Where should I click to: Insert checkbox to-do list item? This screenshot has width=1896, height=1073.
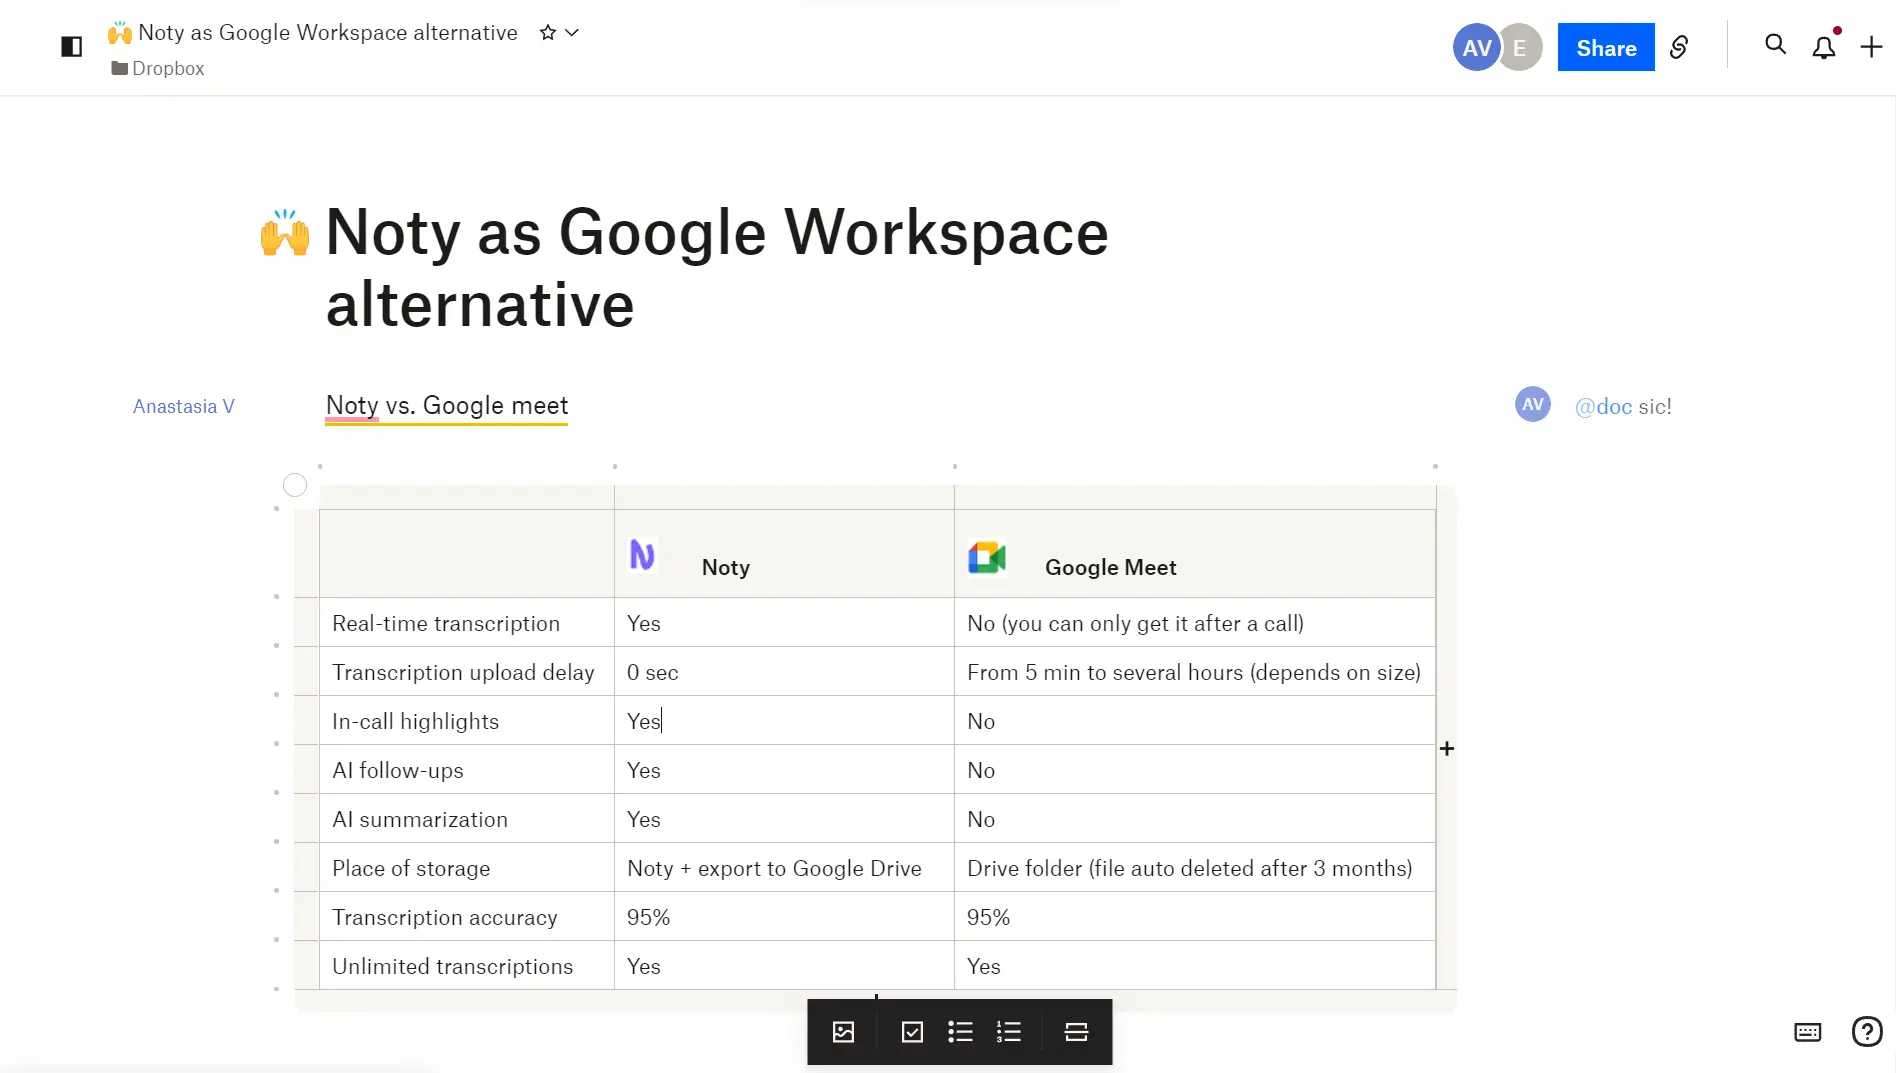point(912,1032)
